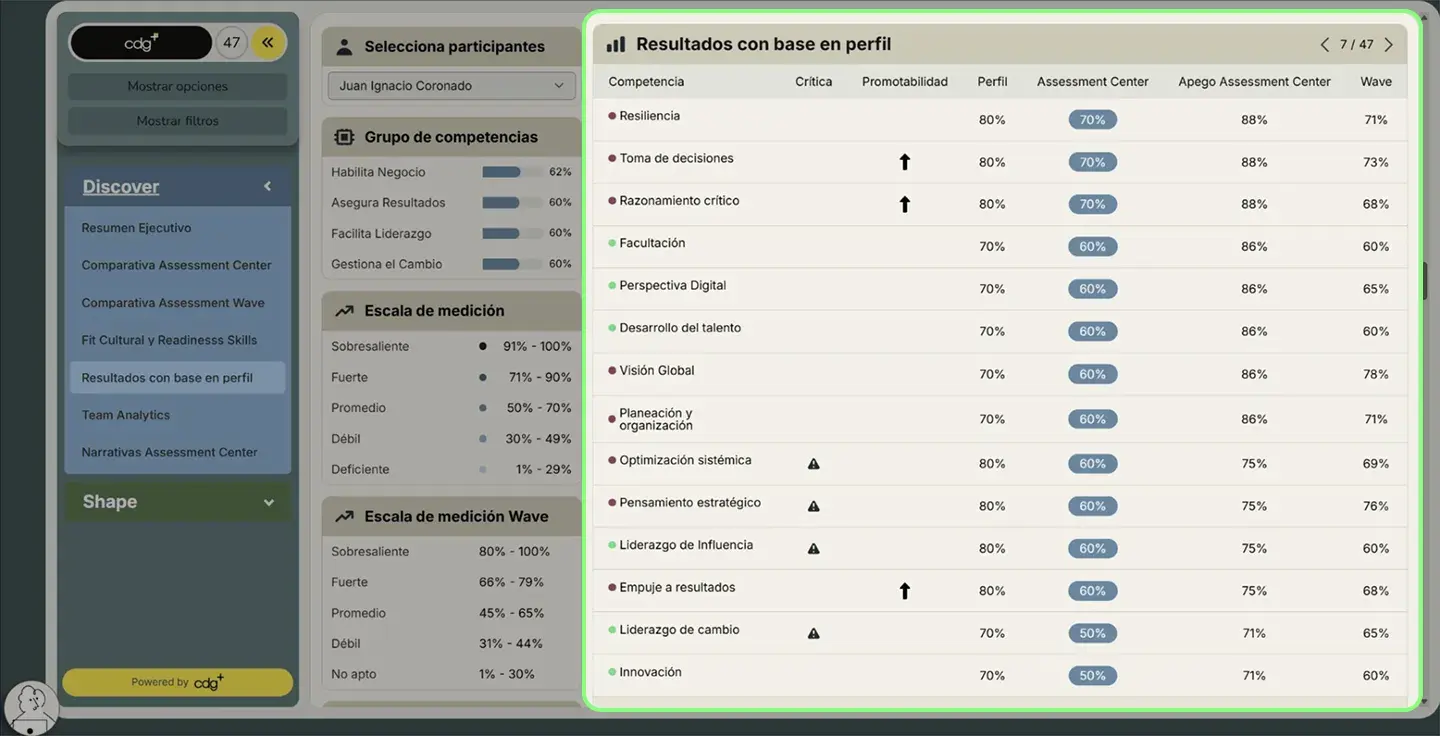Click the Powered by cdg+ button
Viewport: 1440px width, 736px height.
(x=178, y=682)
